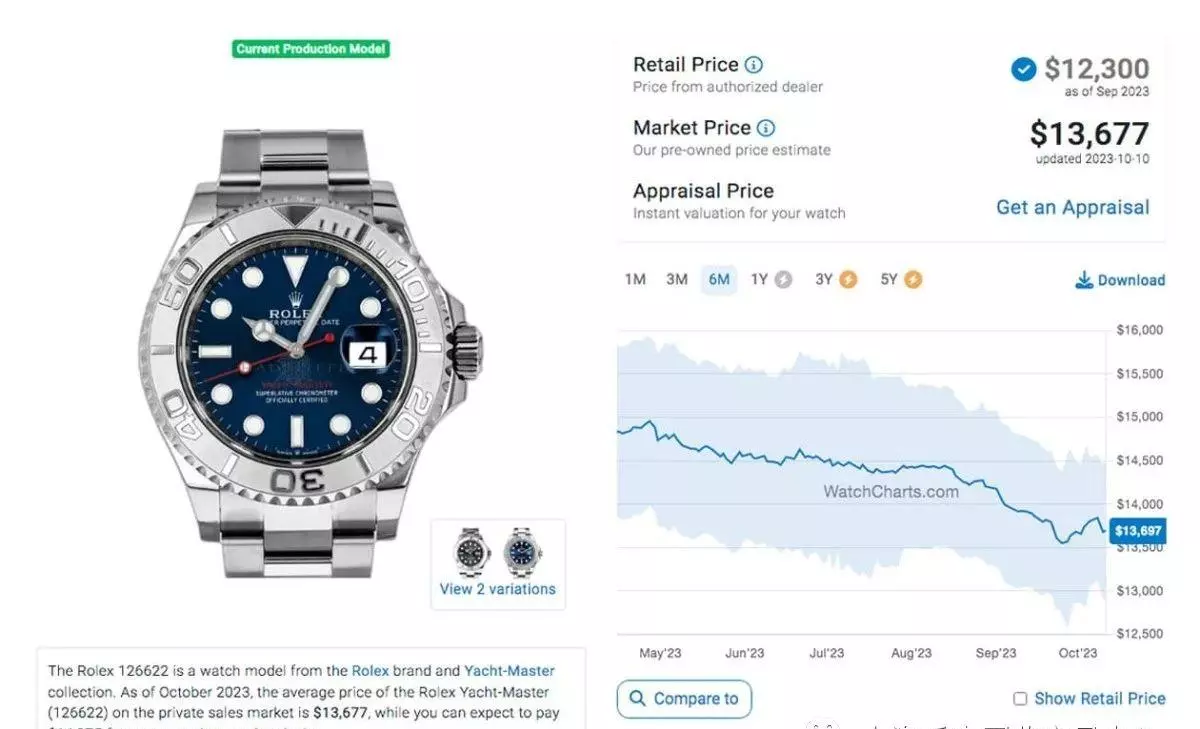Click the blue dial variation thumbnail

pyautogui.click(x=522, y=551)
